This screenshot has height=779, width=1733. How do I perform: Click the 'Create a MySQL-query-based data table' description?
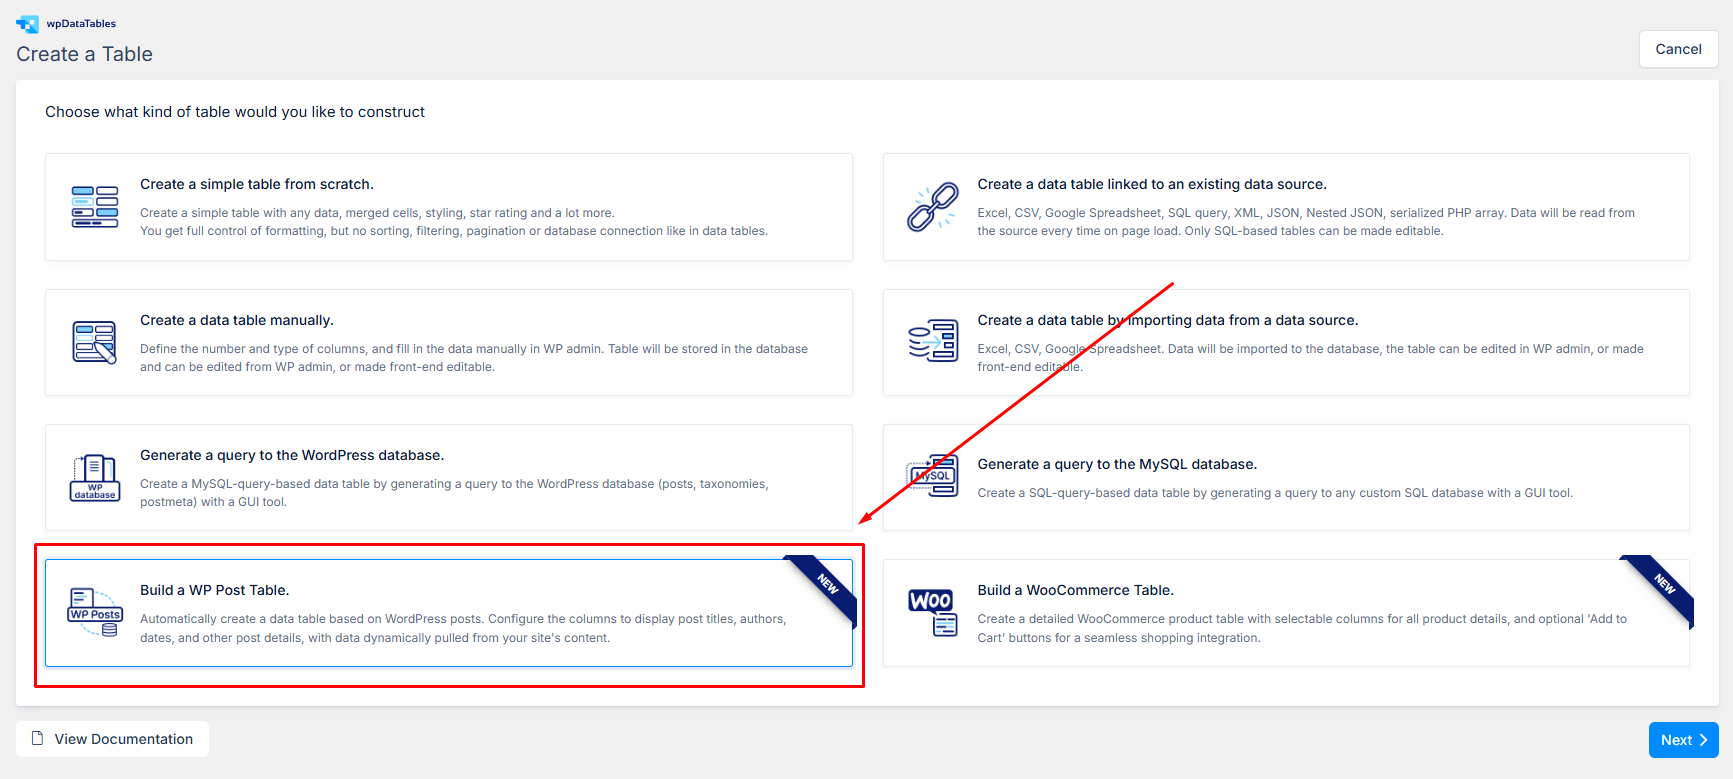(454, 493)
